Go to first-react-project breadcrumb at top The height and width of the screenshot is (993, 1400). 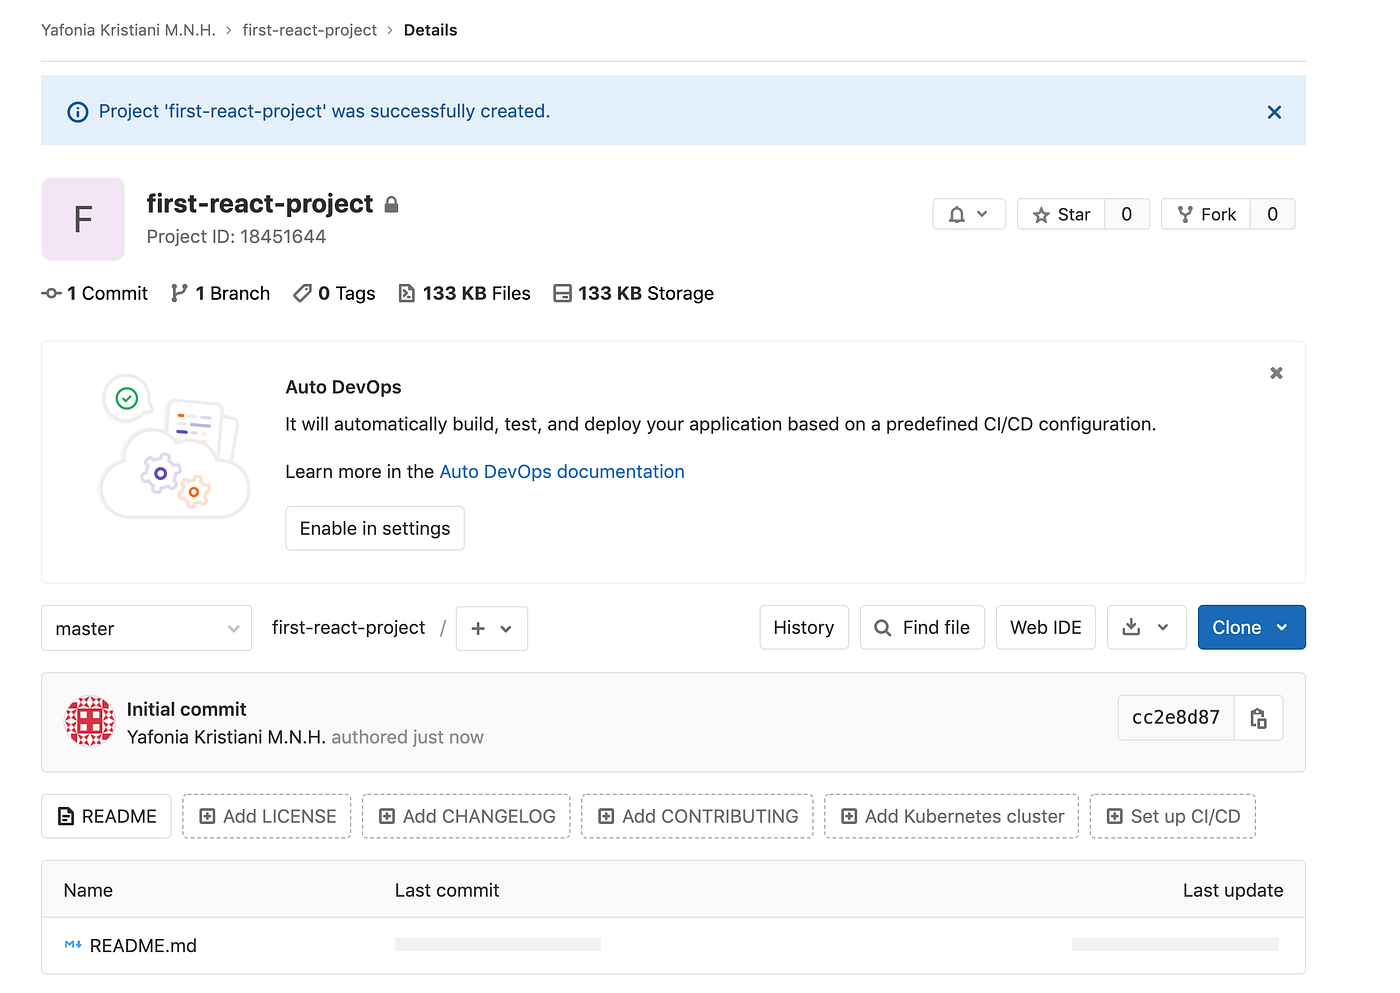click(x=310, y=30)
